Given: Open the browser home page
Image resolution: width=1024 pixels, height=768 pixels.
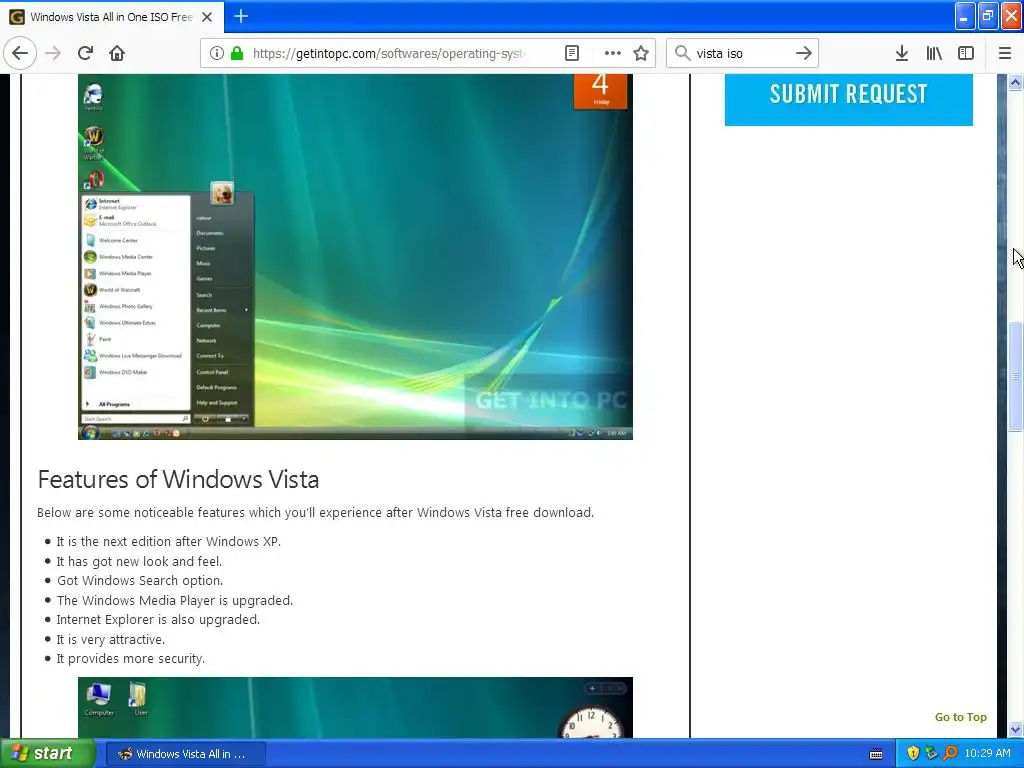Looking at the screenshot, I should click(x=117, y=53).
